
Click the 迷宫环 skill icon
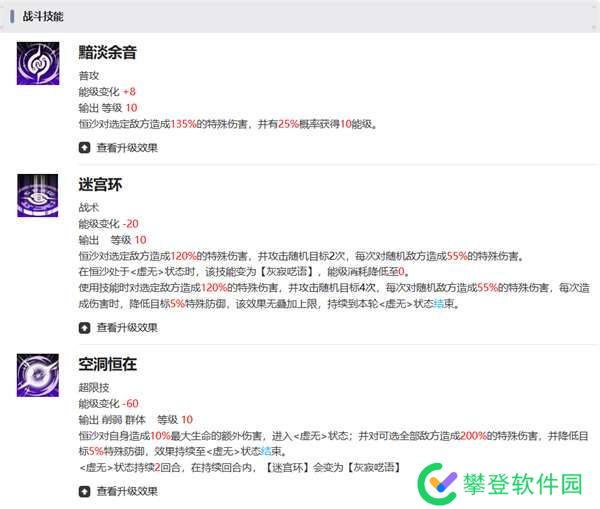coord(38,195)
